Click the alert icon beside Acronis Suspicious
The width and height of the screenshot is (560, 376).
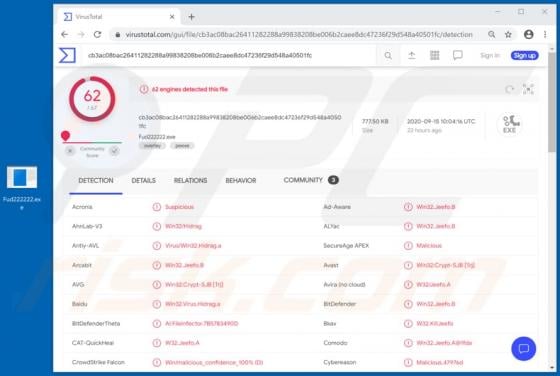(x=156, y=207)
